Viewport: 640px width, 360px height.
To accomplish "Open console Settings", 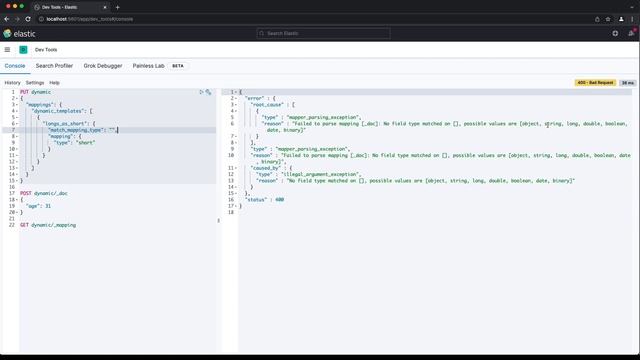I will click(35, 83).
